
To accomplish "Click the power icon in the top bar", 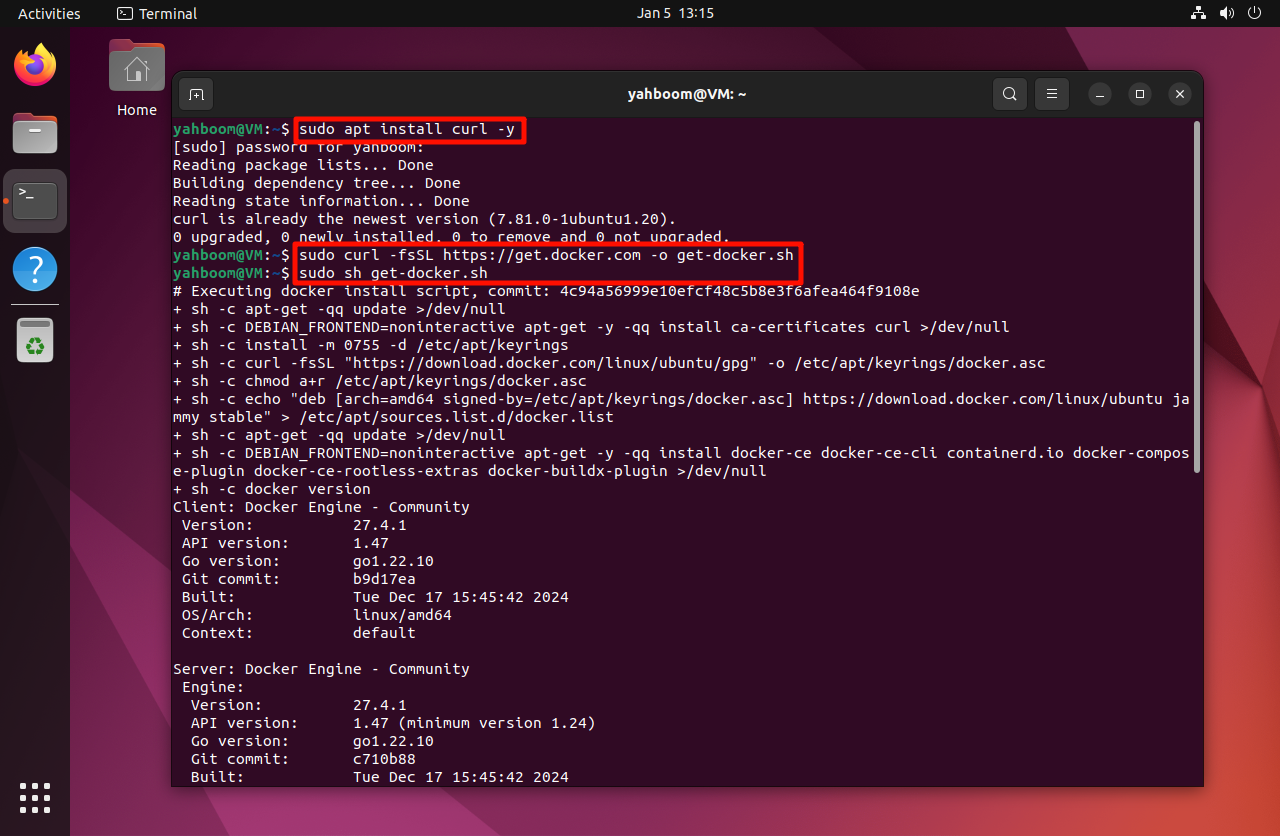I will pos(1254,13).
